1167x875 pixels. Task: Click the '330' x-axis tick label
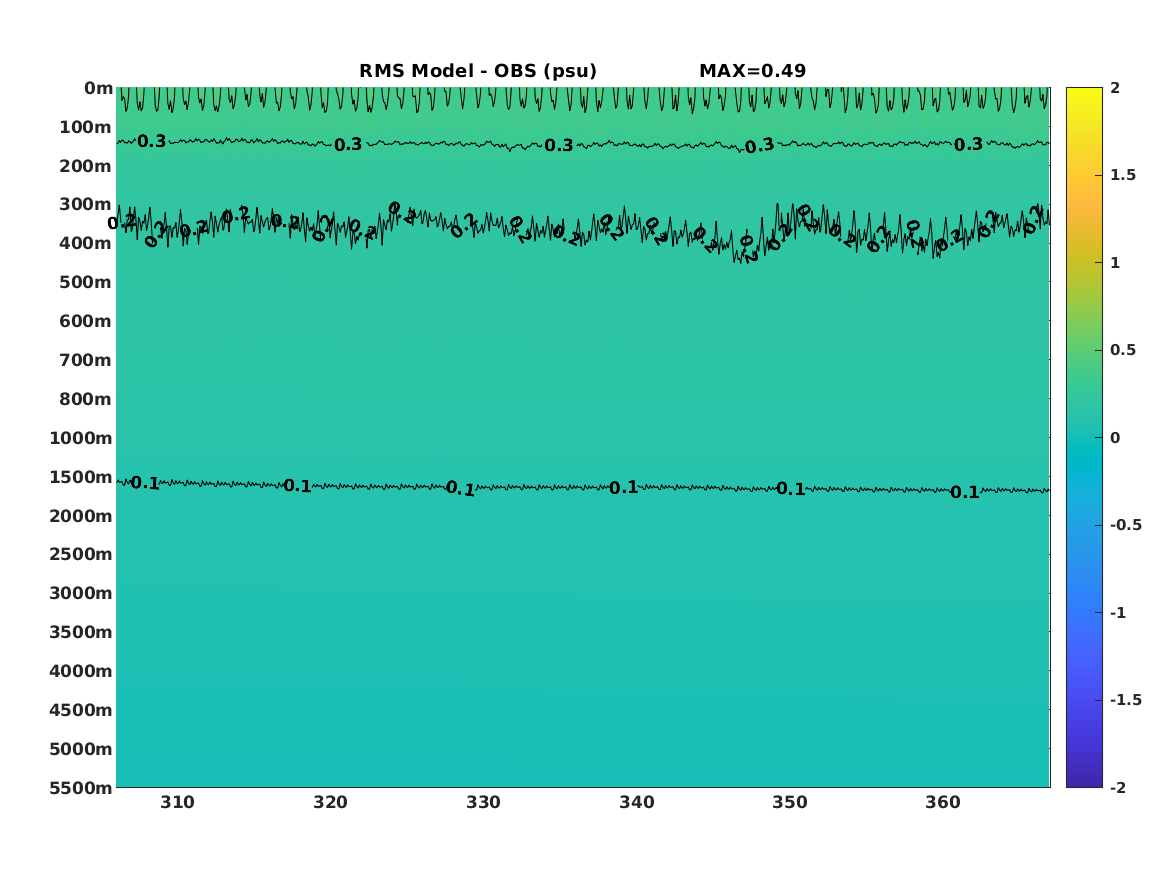[x=484, y=802]
